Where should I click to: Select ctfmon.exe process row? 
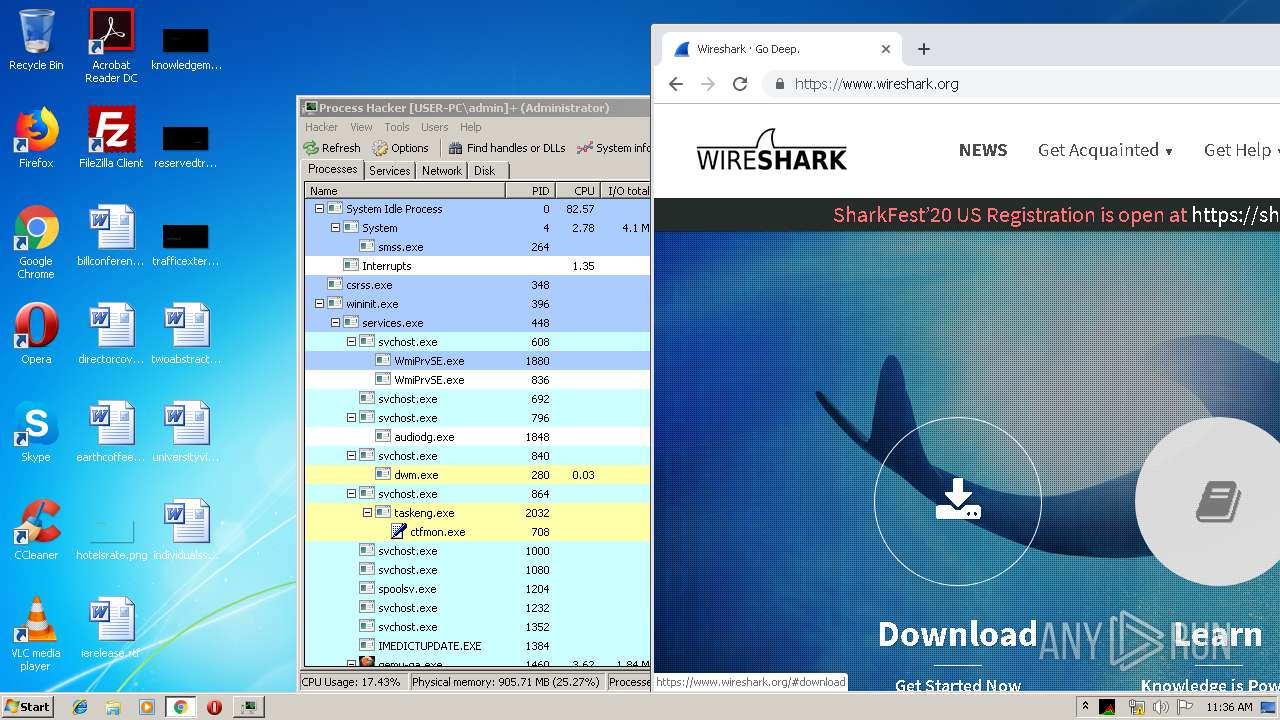coord(477,532)
